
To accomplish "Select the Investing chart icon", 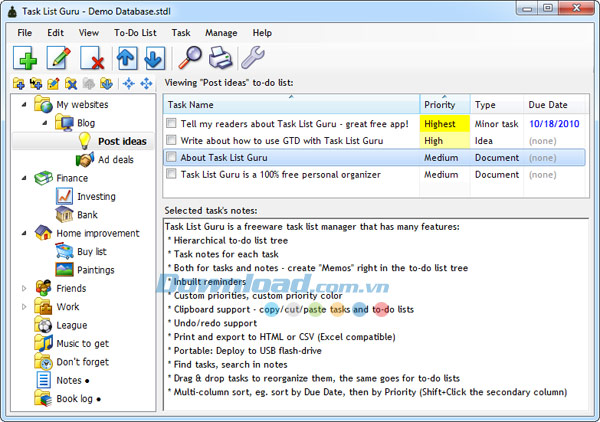I will coord(64,196).
